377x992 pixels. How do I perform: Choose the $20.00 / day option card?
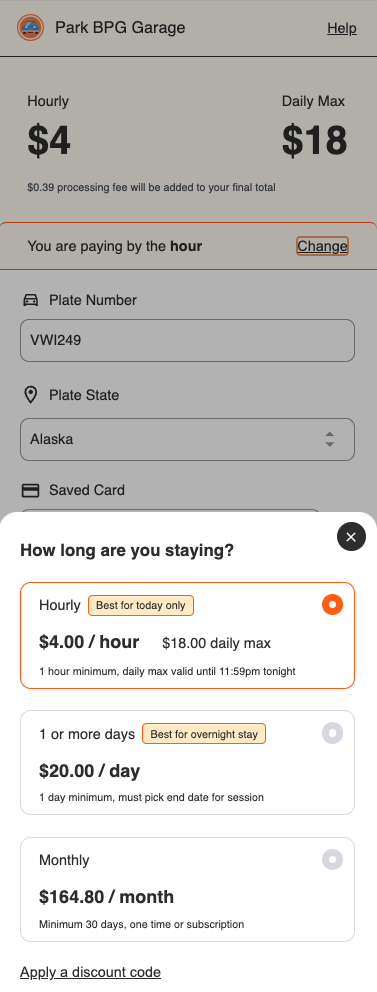click(187, 762)
